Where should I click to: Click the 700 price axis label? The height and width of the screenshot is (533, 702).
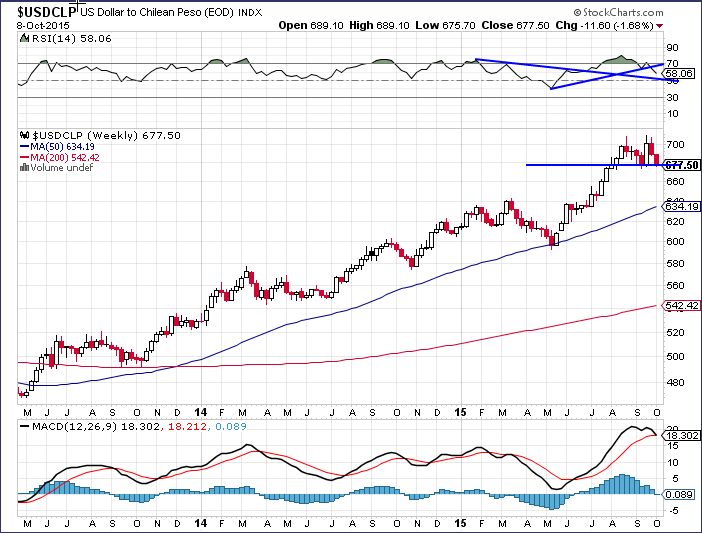click(676, 145)
